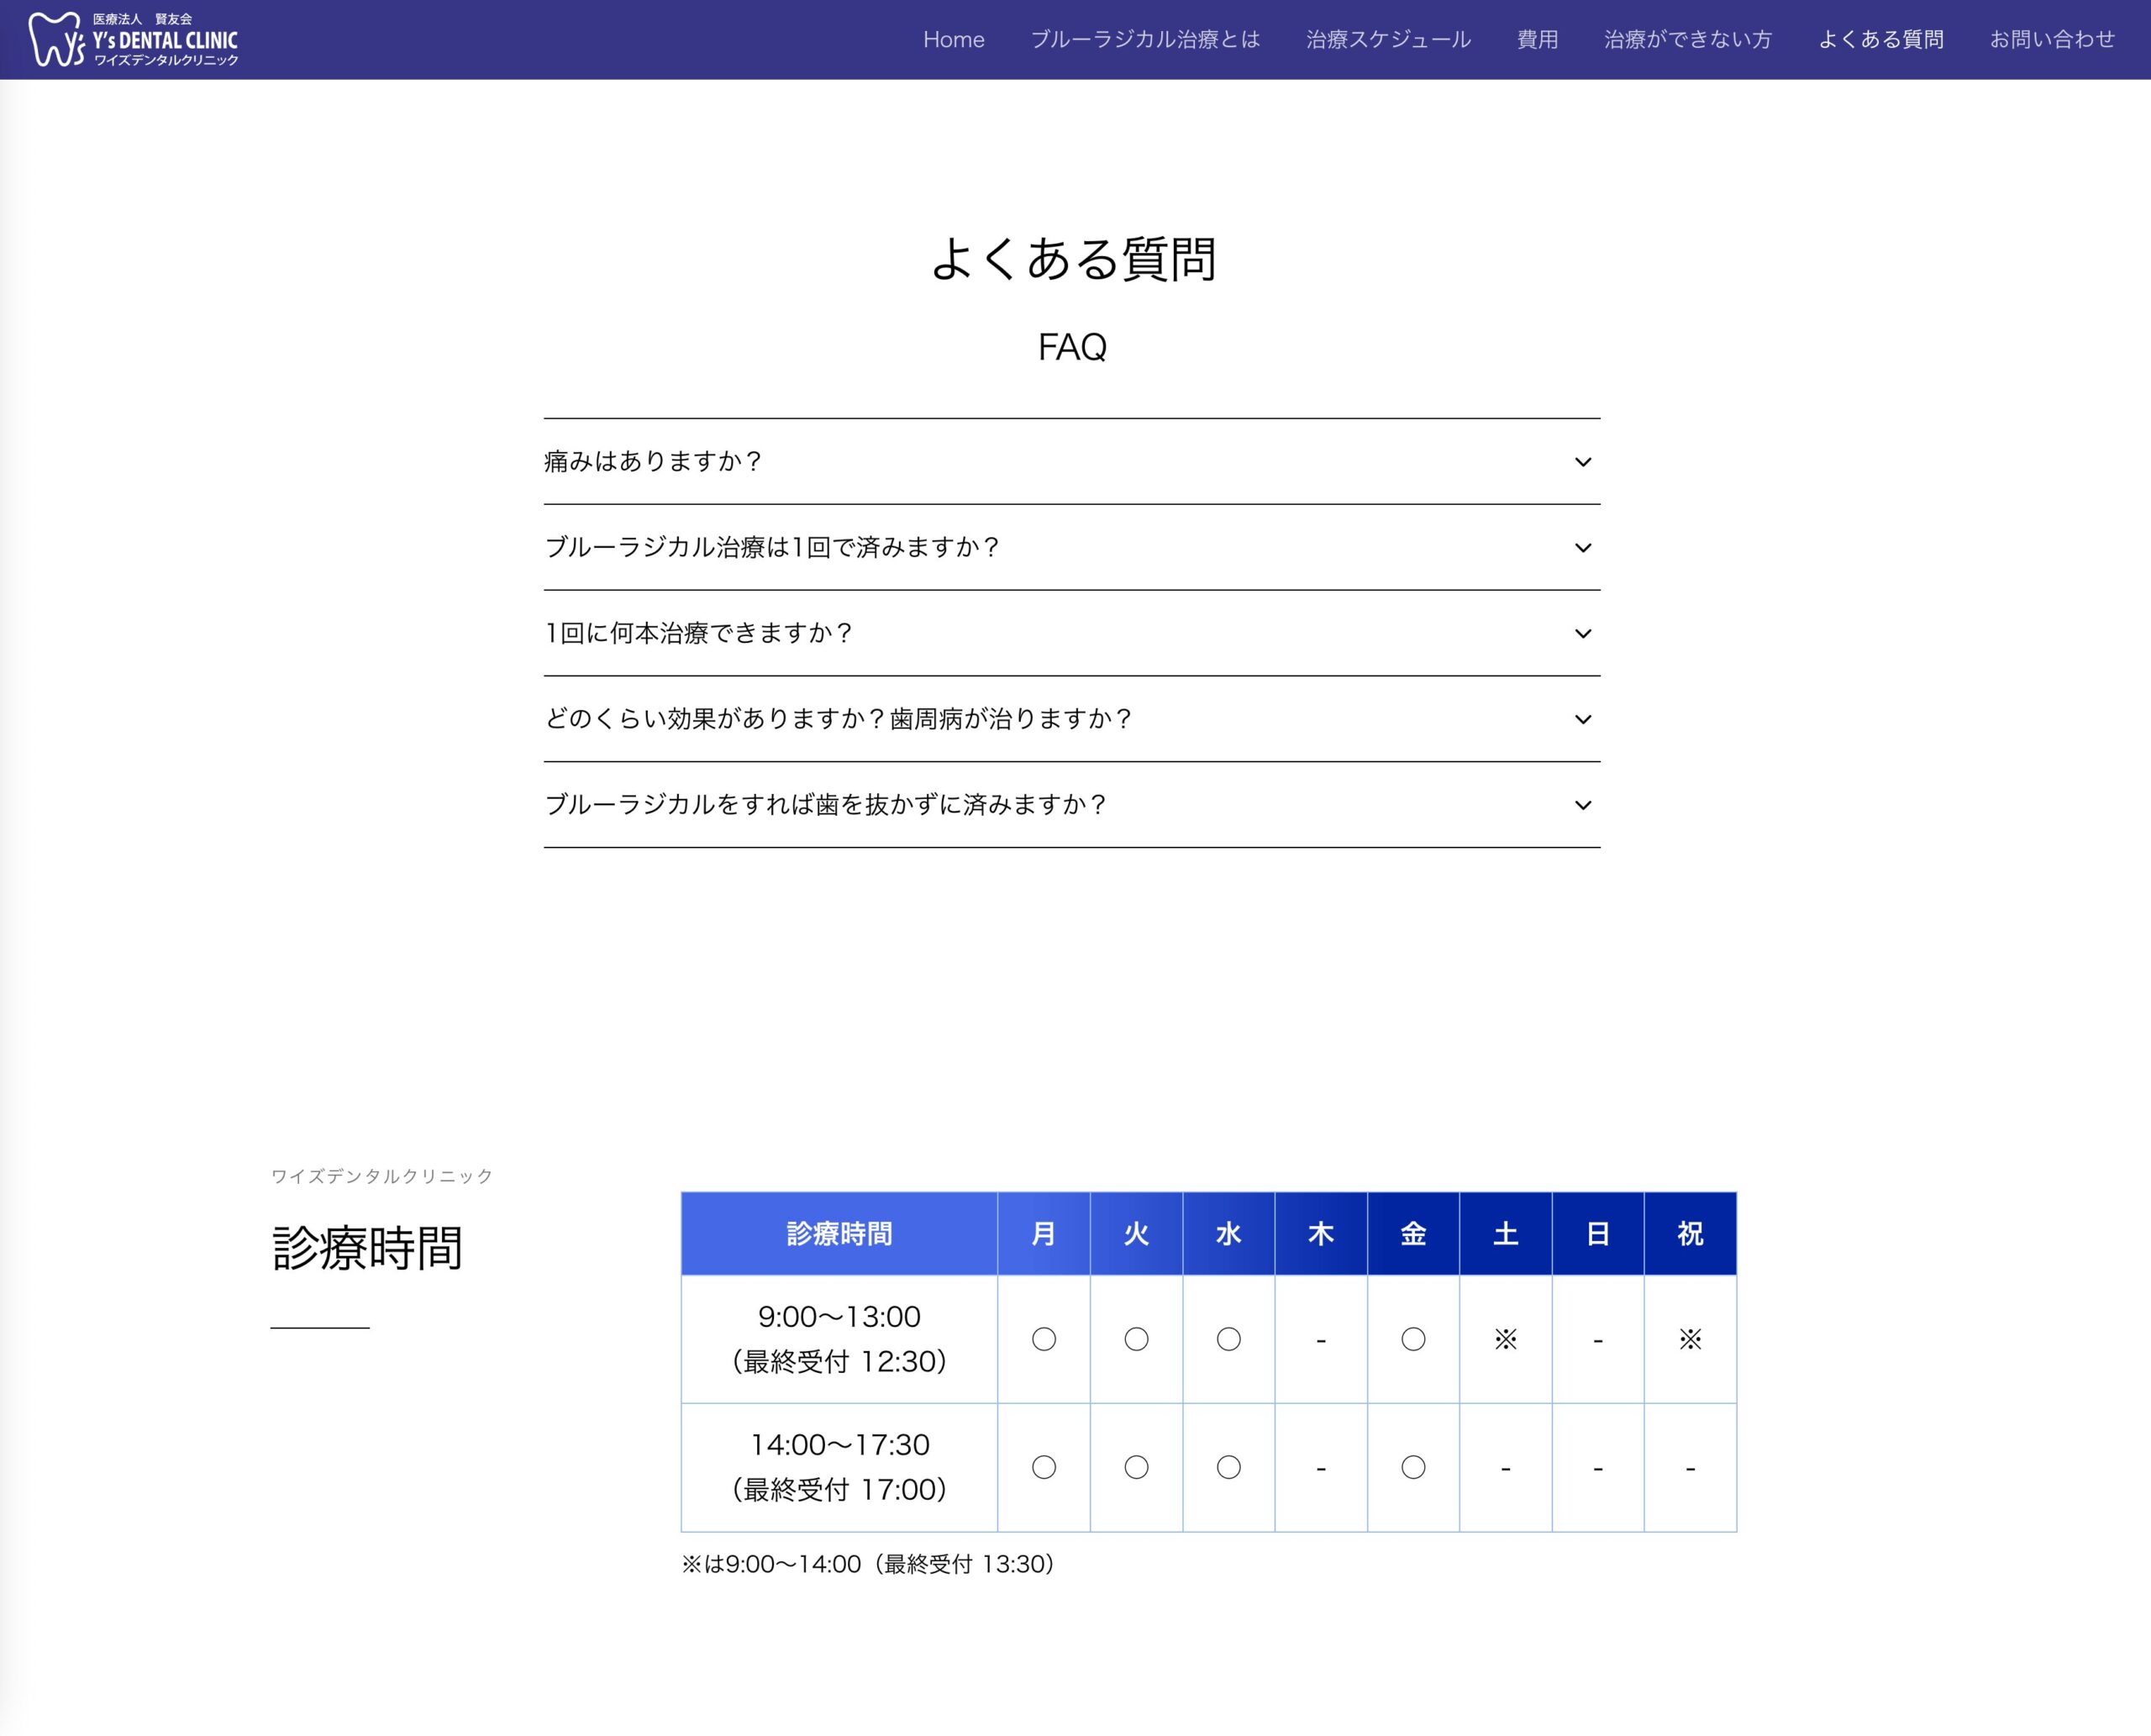The image size is (2151, 1736).
Task: Click chevron beside どのくらい効果がありますか？
Action: click(1583, 720)
